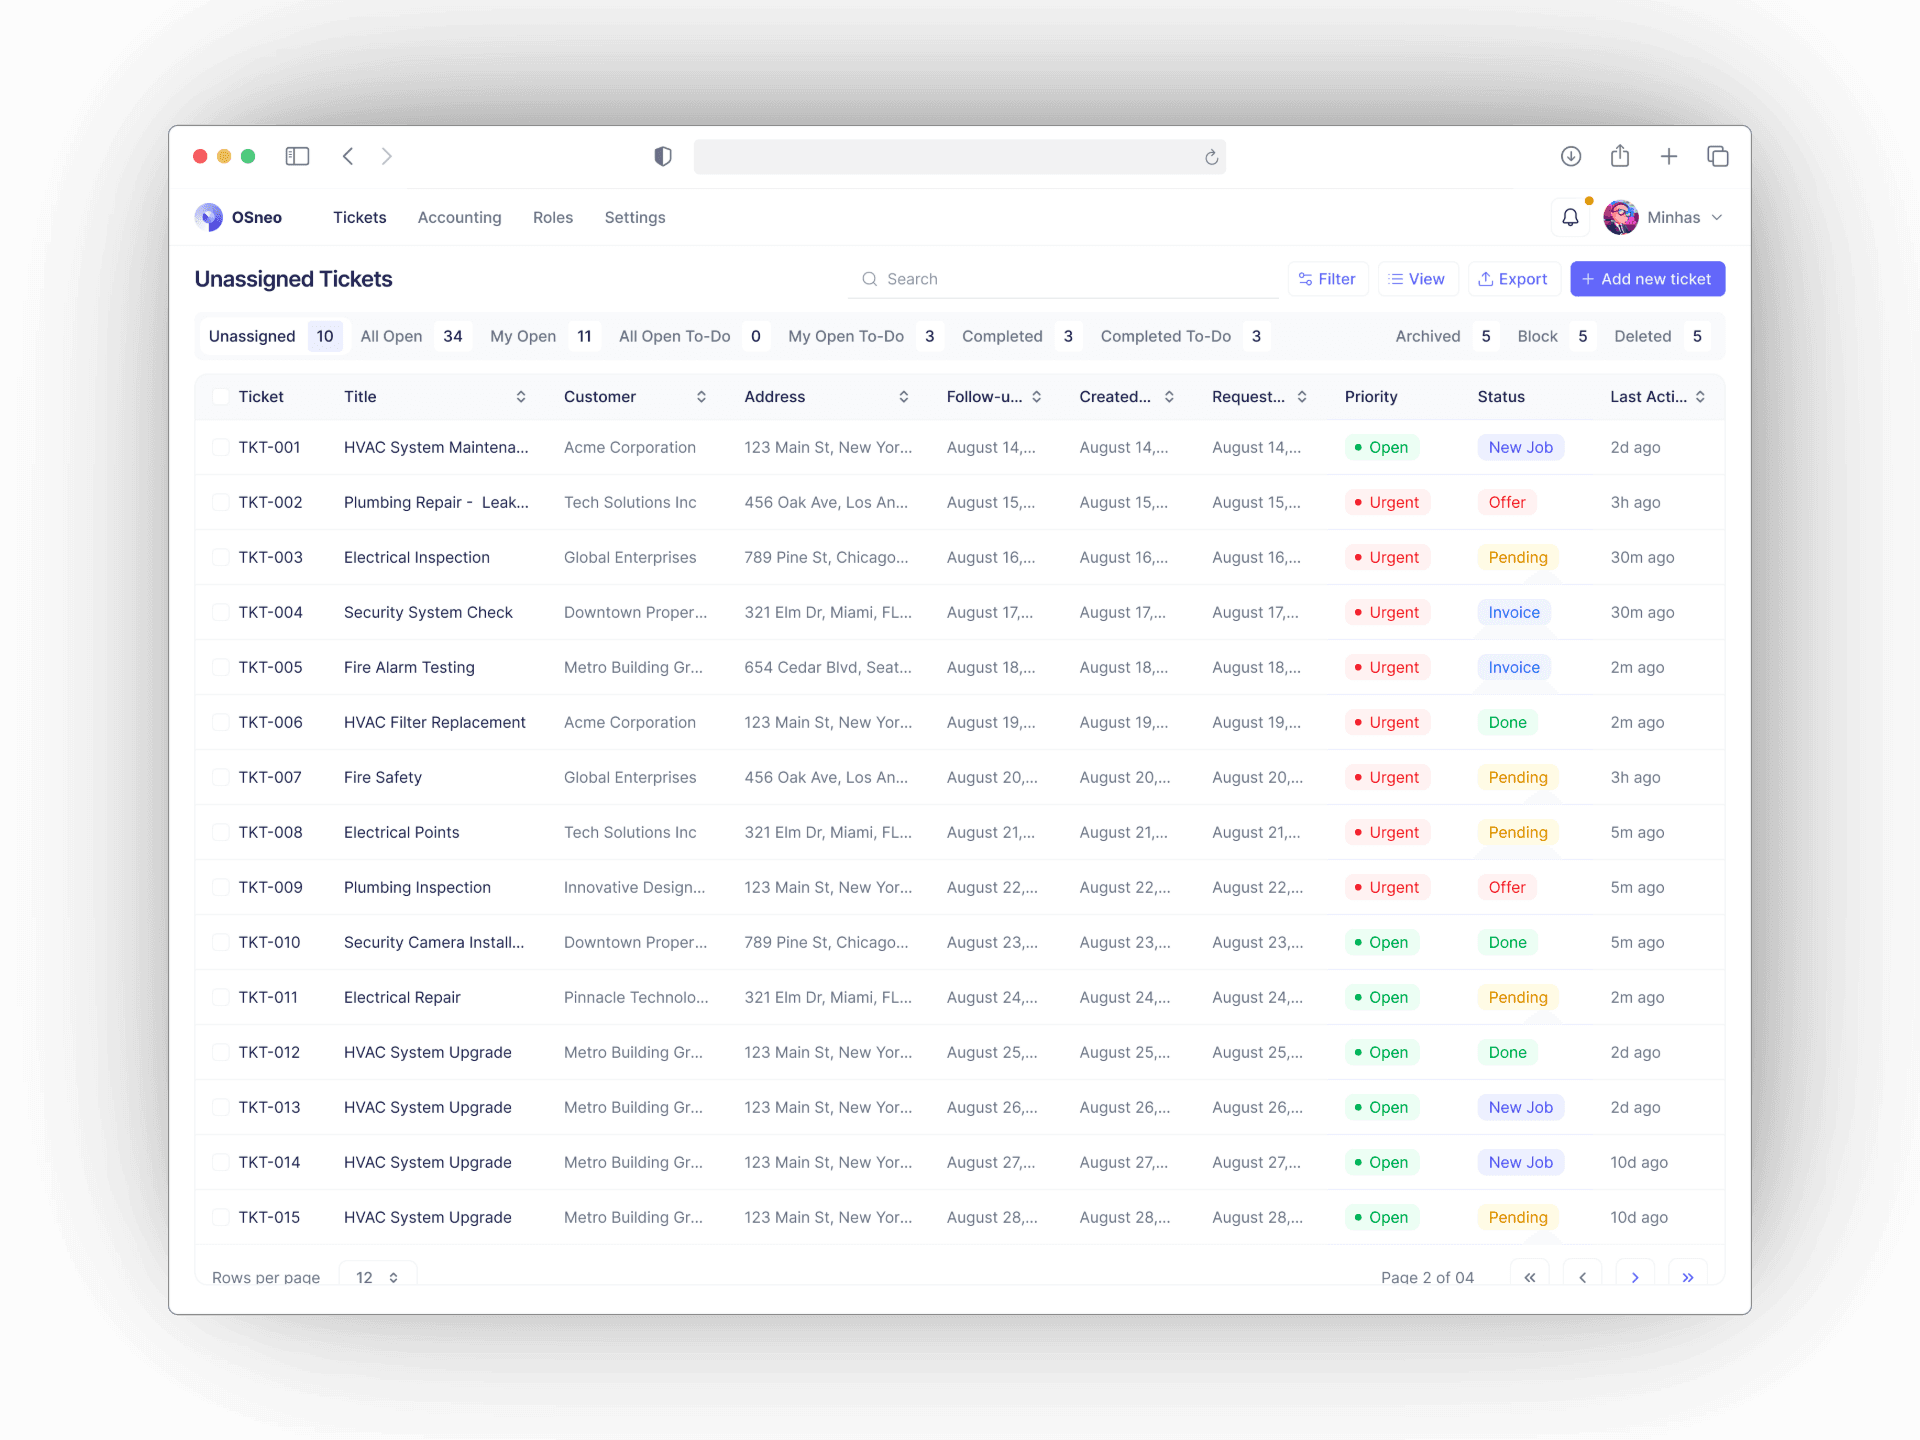Open the Urgent priority badge for TKT-002

click(1387, 502)
